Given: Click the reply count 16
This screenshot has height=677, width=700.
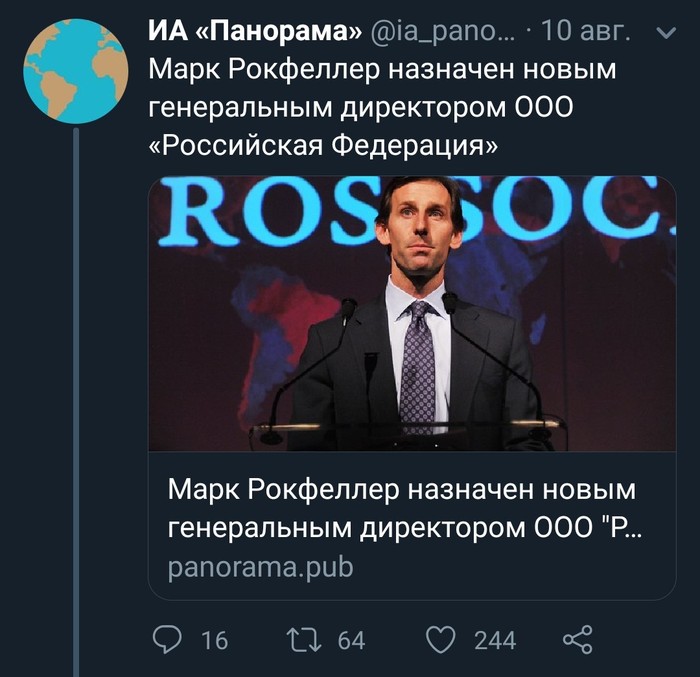Looking at the screenshot, I should tap(215, 640).
